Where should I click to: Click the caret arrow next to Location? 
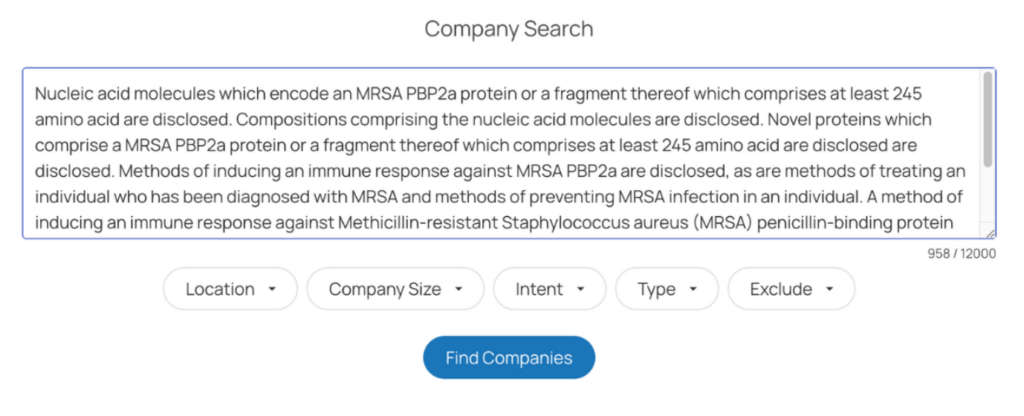coord(272,290)
